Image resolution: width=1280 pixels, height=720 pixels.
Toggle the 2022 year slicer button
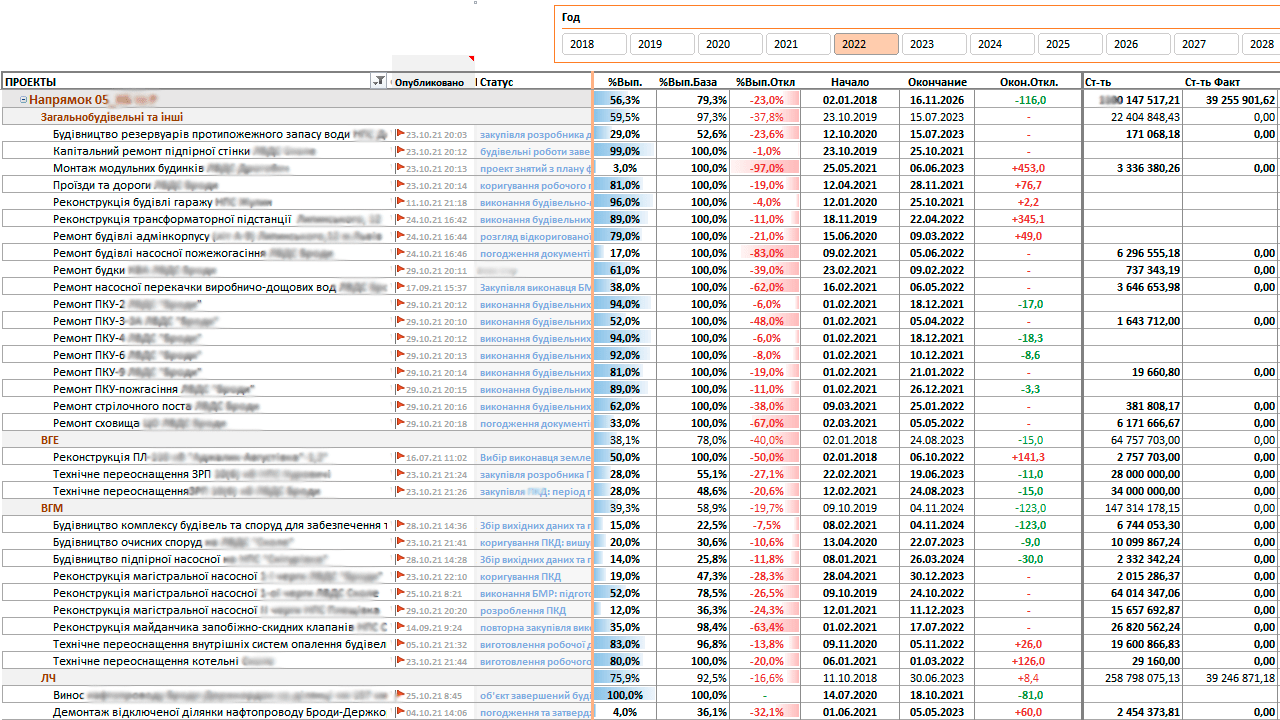[866, 44]
